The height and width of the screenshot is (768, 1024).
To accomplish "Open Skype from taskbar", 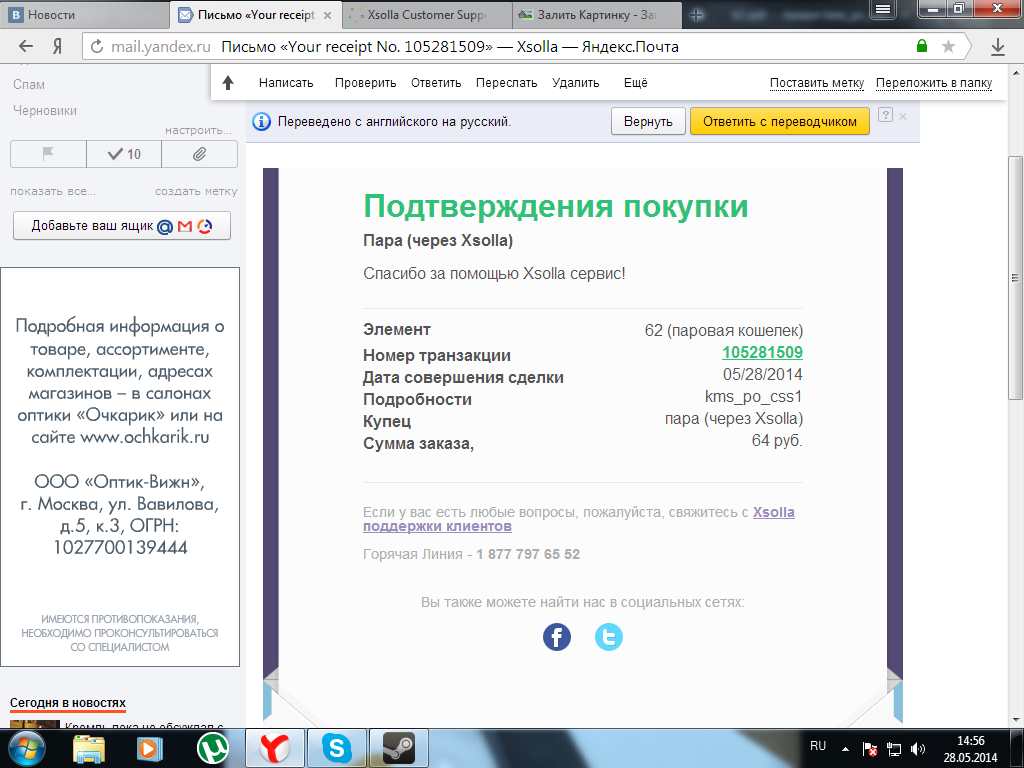I will pyautogui.click(x=337, y=748).
